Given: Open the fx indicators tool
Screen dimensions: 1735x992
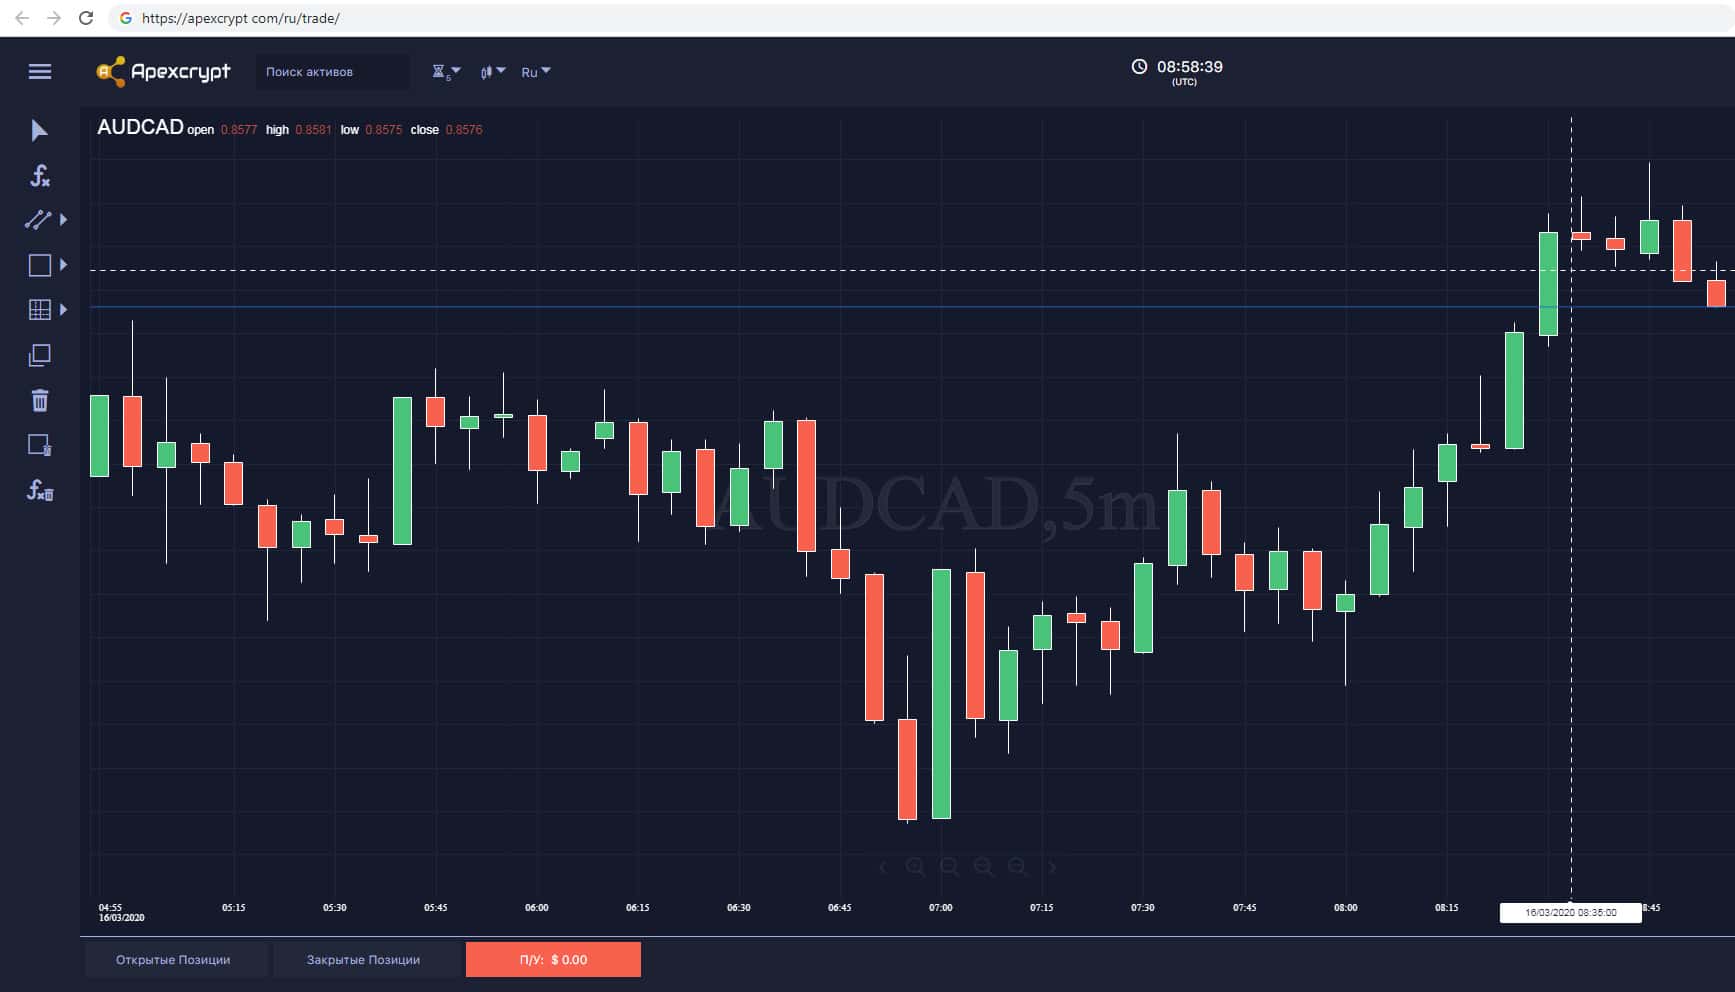Looking at the screenshot, I should click(39, 176).
